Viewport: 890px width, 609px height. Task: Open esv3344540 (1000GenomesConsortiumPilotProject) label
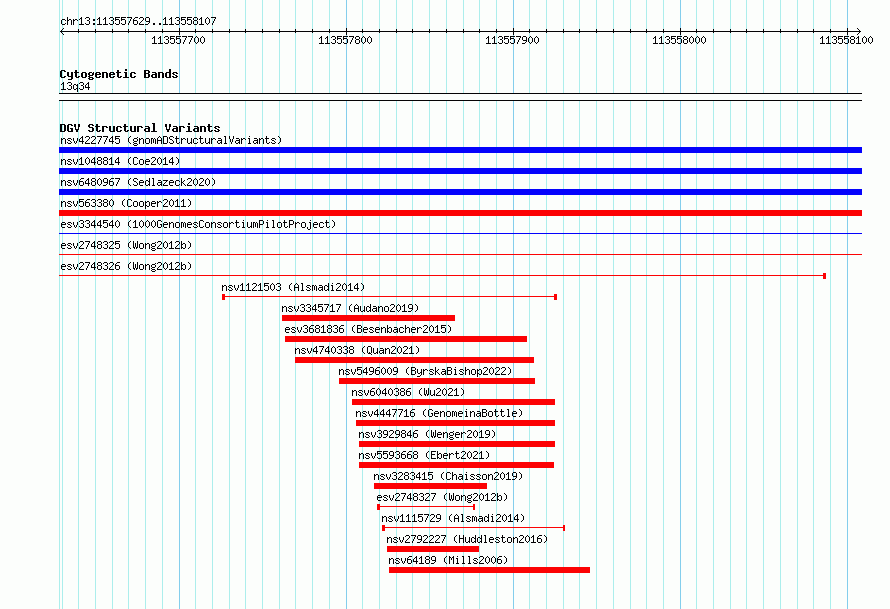[198, 224]
